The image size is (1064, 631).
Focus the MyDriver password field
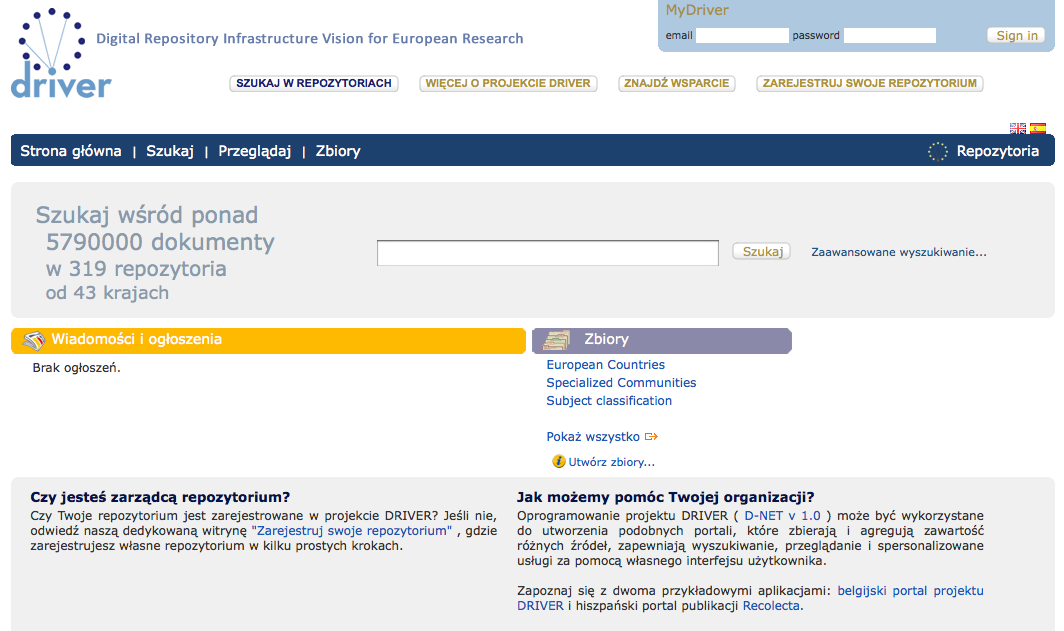(x=890, y=35)
